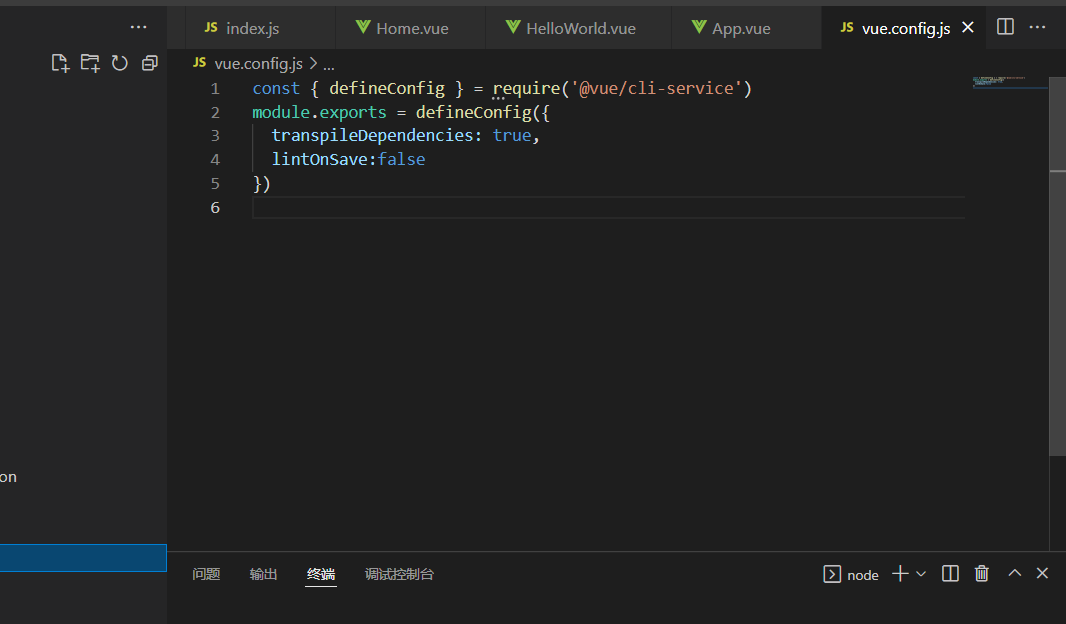Click the 'lintOnSave' property text
This screenshot has height=624, width=1066.
pyautogui.click(x=320, y=159)
